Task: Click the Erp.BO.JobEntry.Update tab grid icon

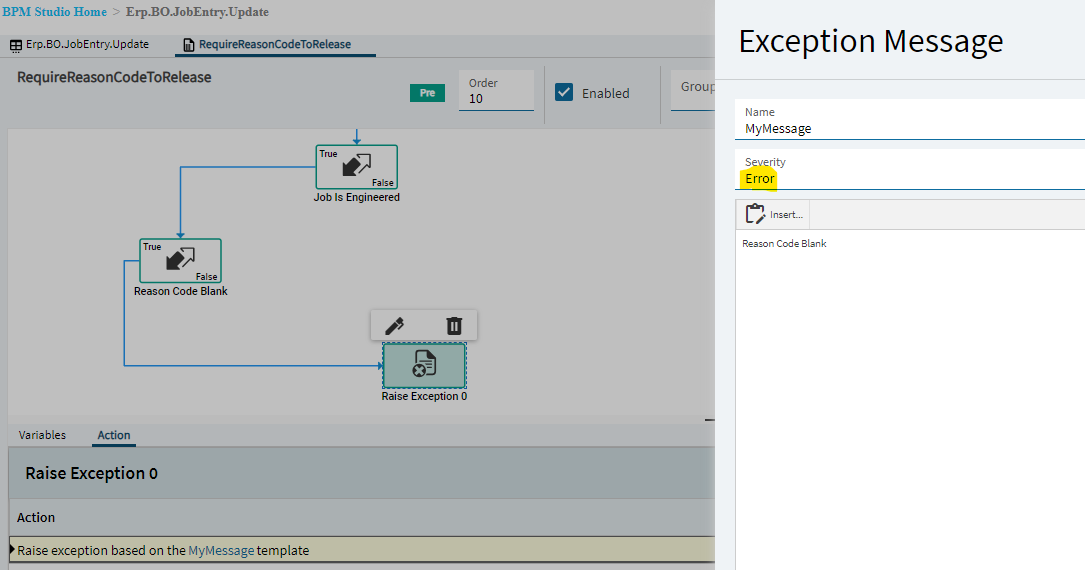Action: coord(15,45)
